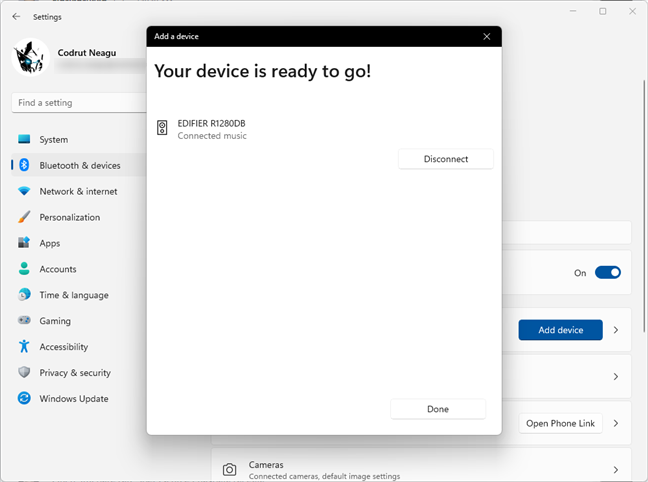Open Gaming settings category
The width and height of the screenshot is (648, 482).
click(79, 320)
